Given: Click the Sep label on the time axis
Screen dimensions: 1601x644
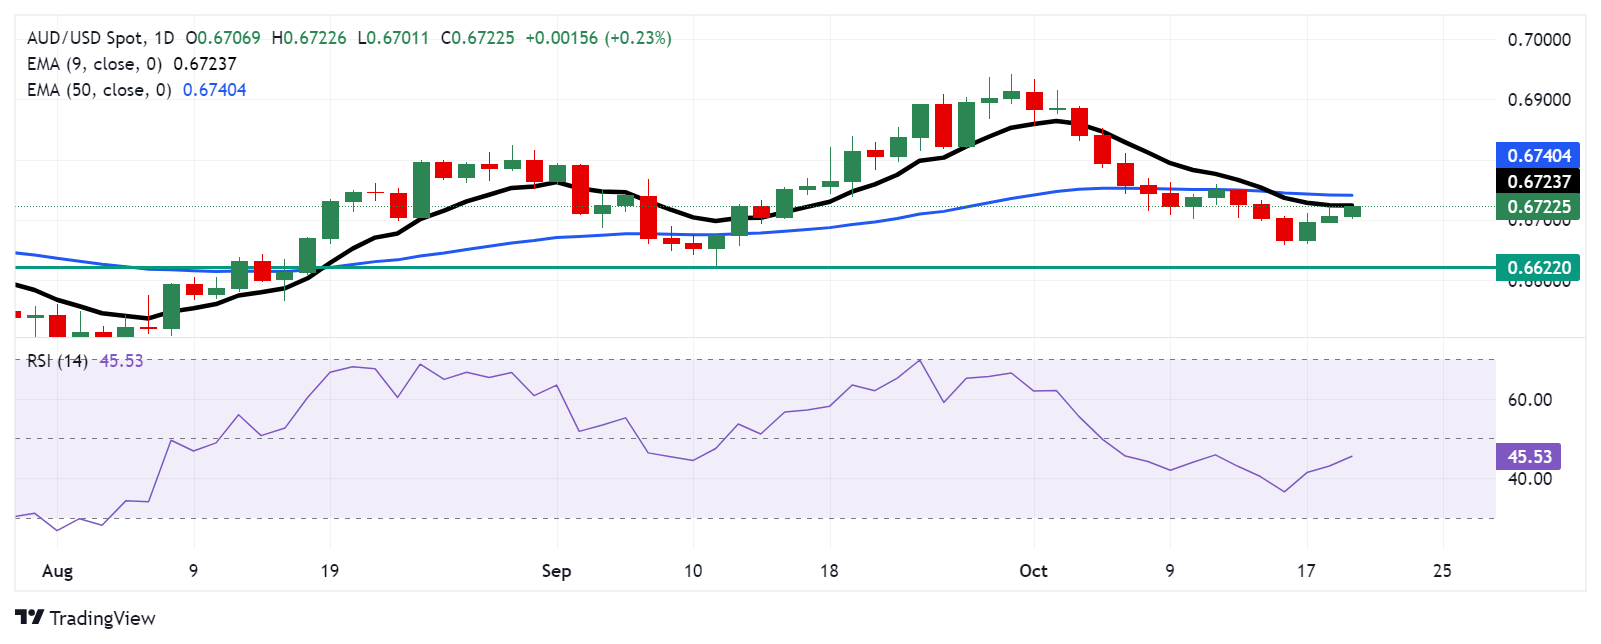Looking at the screenshot, I should click(556, 571).
